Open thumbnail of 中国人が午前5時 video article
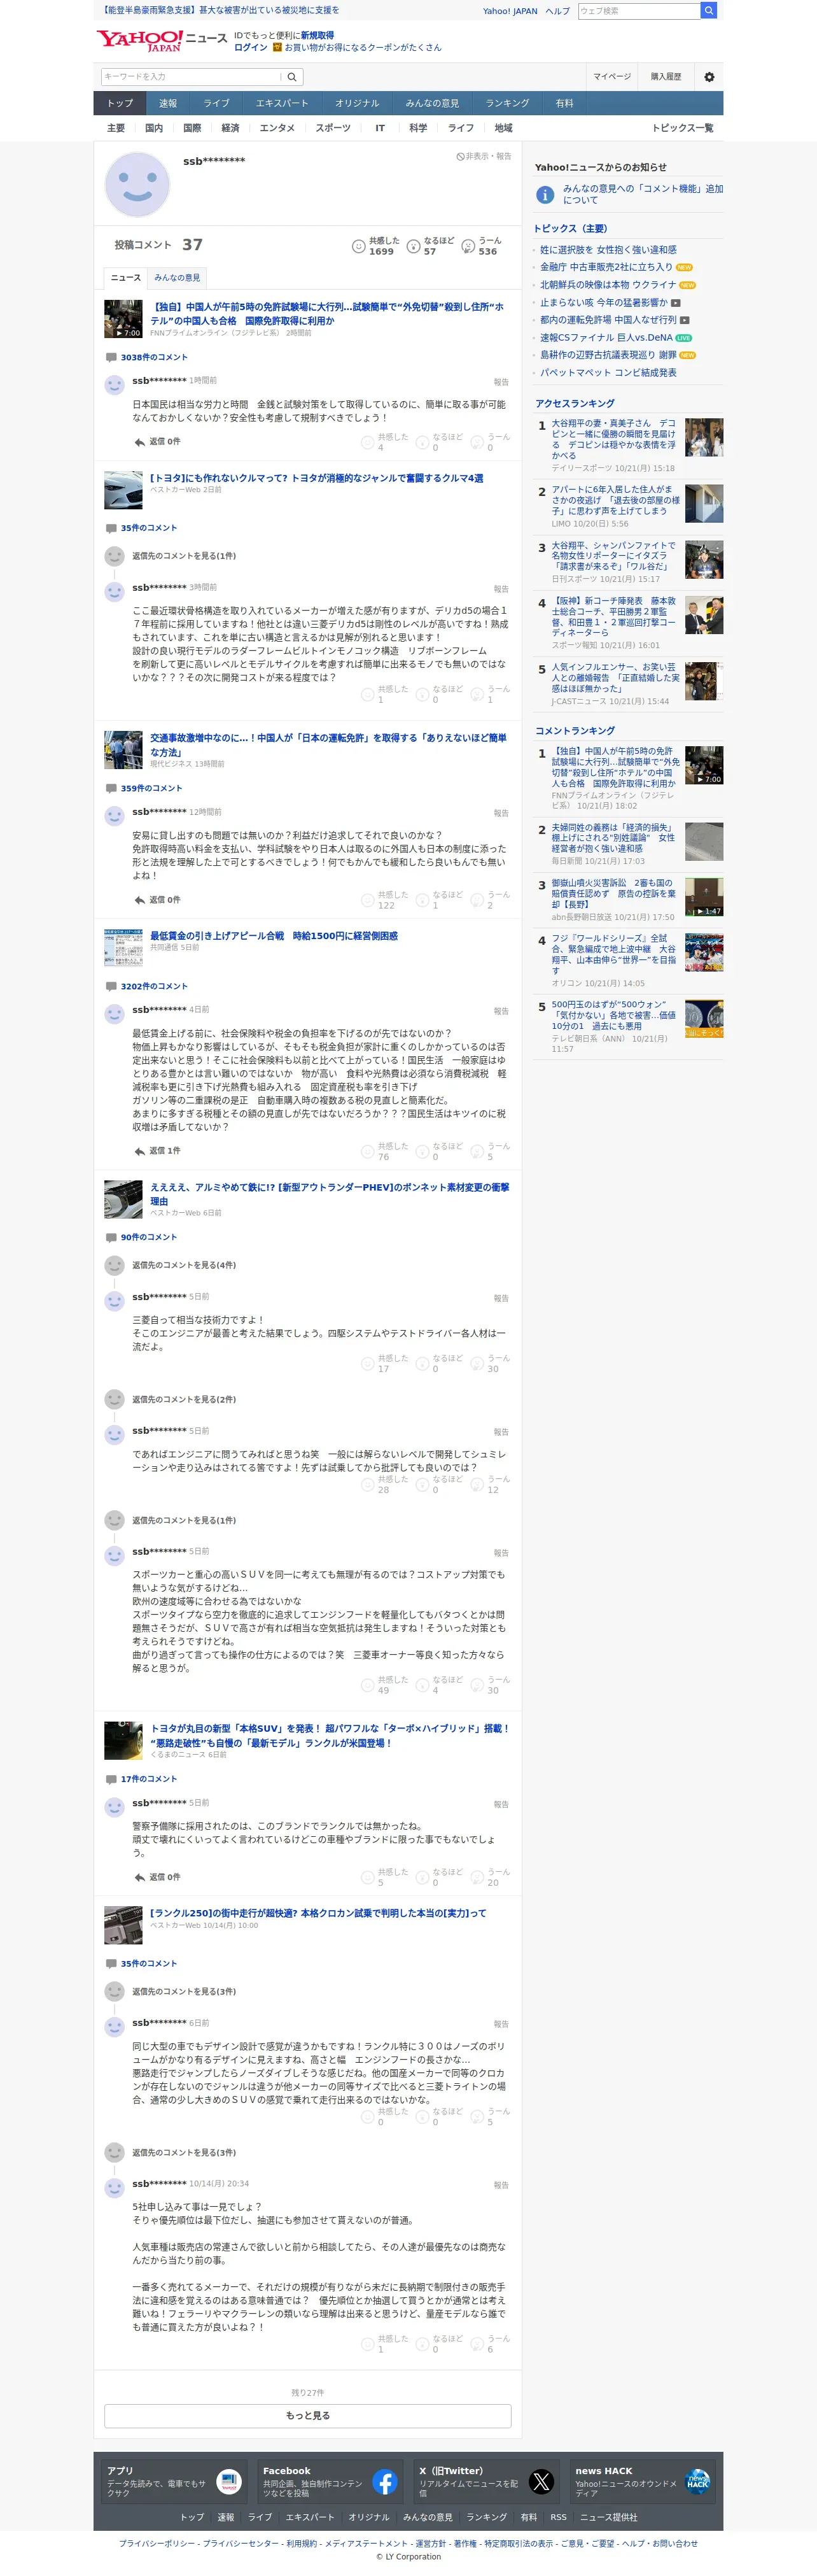817x2576 pixels. (124, 319)
